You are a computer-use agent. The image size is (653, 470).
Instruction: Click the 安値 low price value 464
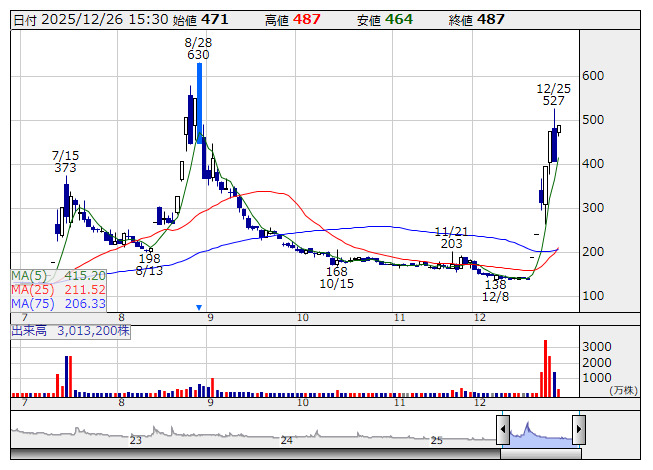[x=398, y=20]
